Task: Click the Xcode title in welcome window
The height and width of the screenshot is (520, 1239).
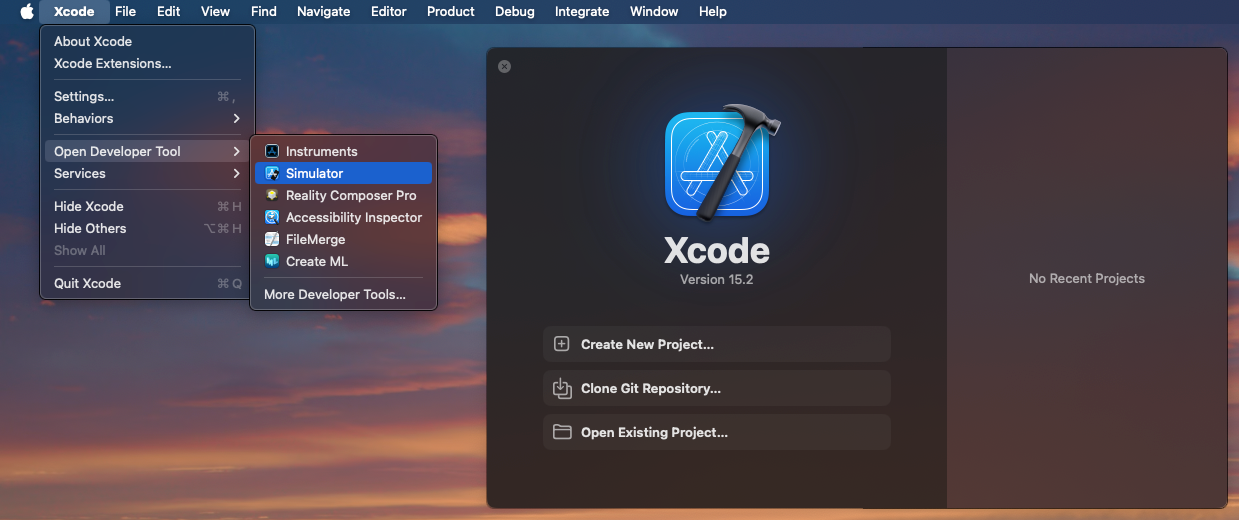Action: 717,249
